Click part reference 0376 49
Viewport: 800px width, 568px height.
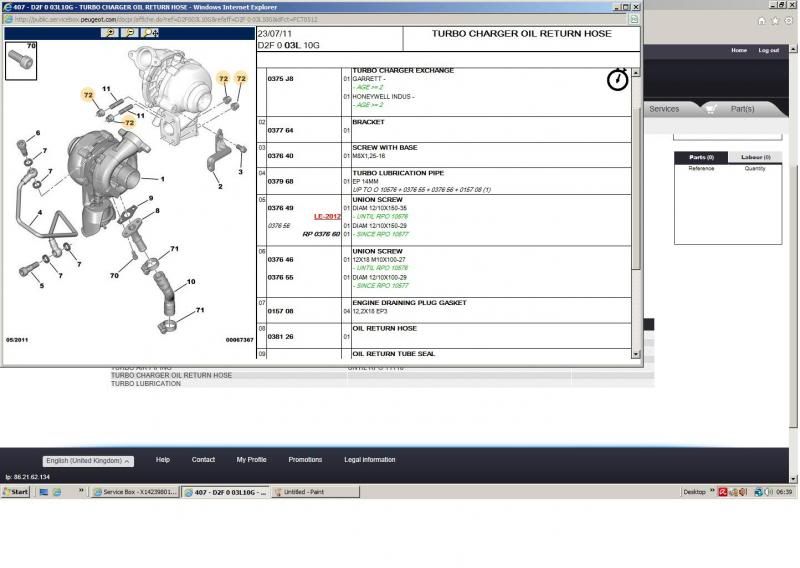(281, 208)
